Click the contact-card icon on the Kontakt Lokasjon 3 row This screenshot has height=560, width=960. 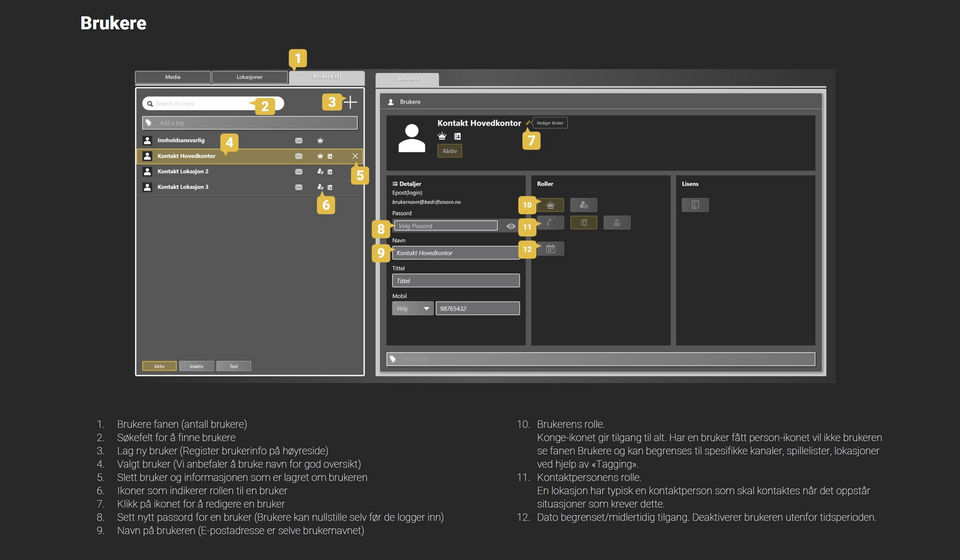330,187
